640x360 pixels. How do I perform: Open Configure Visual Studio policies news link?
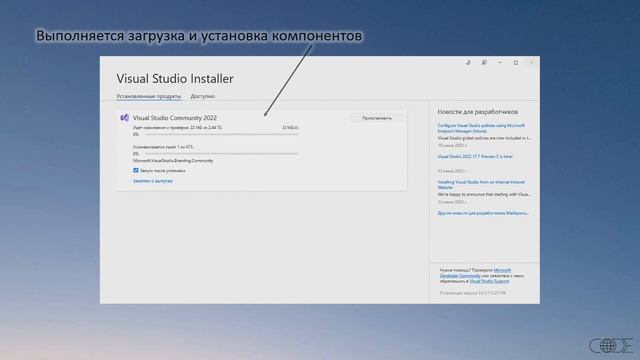pos(481,128)
